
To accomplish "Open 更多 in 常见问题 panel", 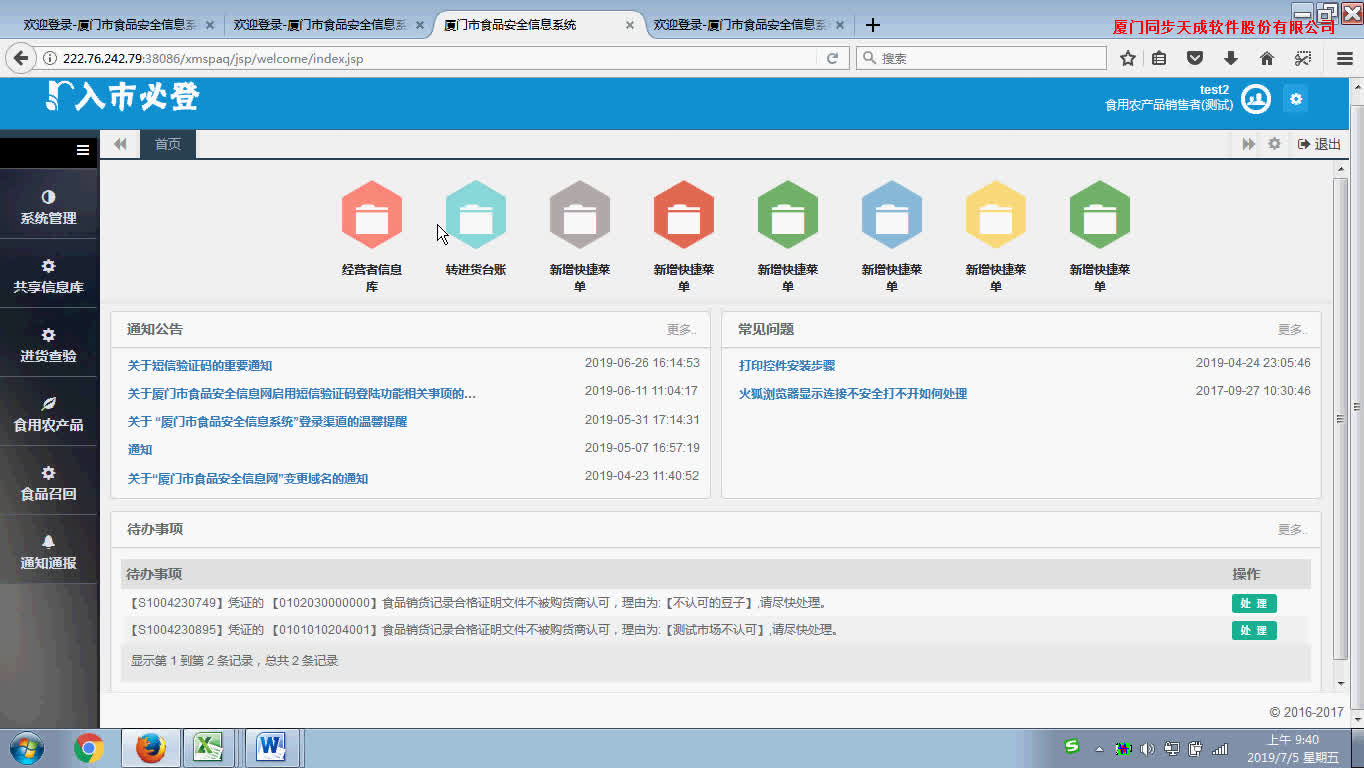I will [x=1292, y=329].
